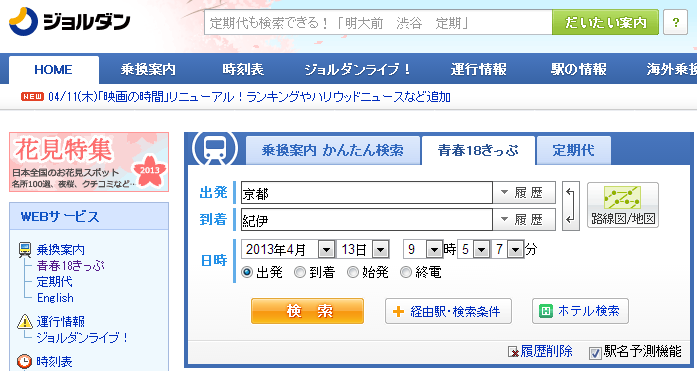Click the 履歴削除 delete icon
Screen dimensions: 697x371
513,352
